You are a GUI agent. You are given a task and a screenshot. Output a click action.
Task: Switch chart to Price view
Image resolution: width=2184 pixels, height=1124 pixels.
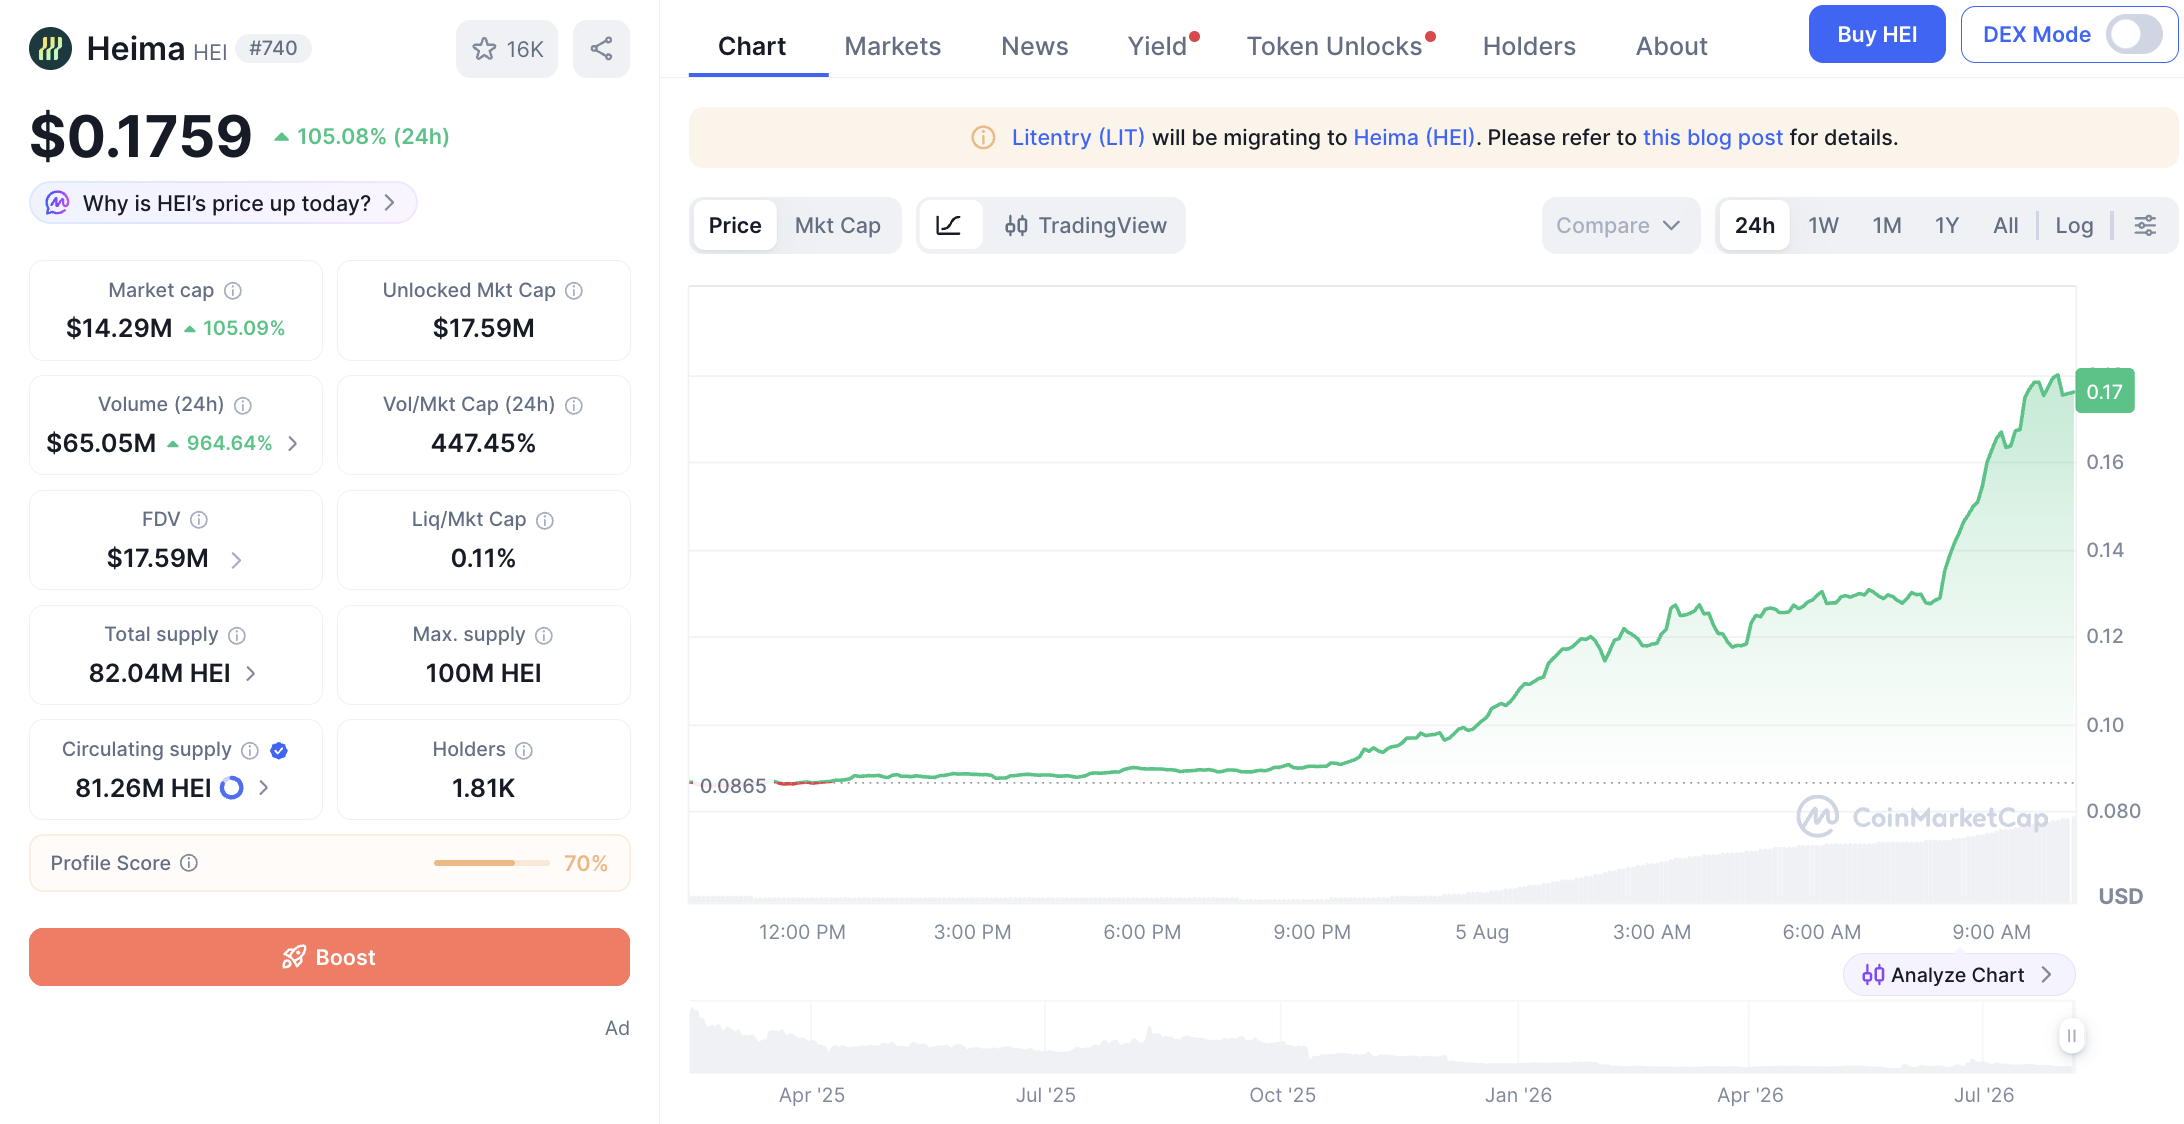click(x=735, y=225)
